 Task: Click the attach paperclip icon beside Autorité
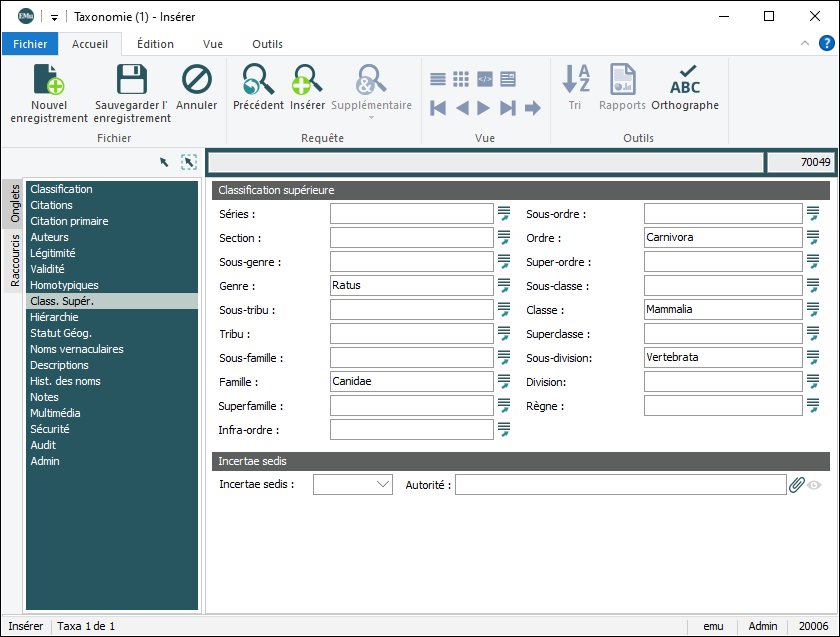pyautogui.click(x=797, y=485)
